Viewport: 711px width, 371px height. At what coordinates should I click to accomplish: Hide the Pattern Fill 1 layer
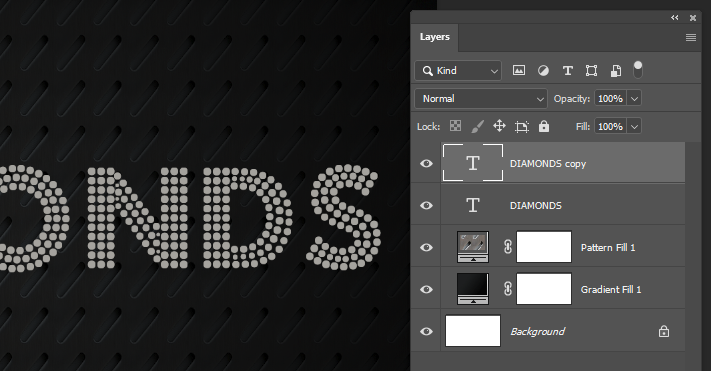[426, 247]
